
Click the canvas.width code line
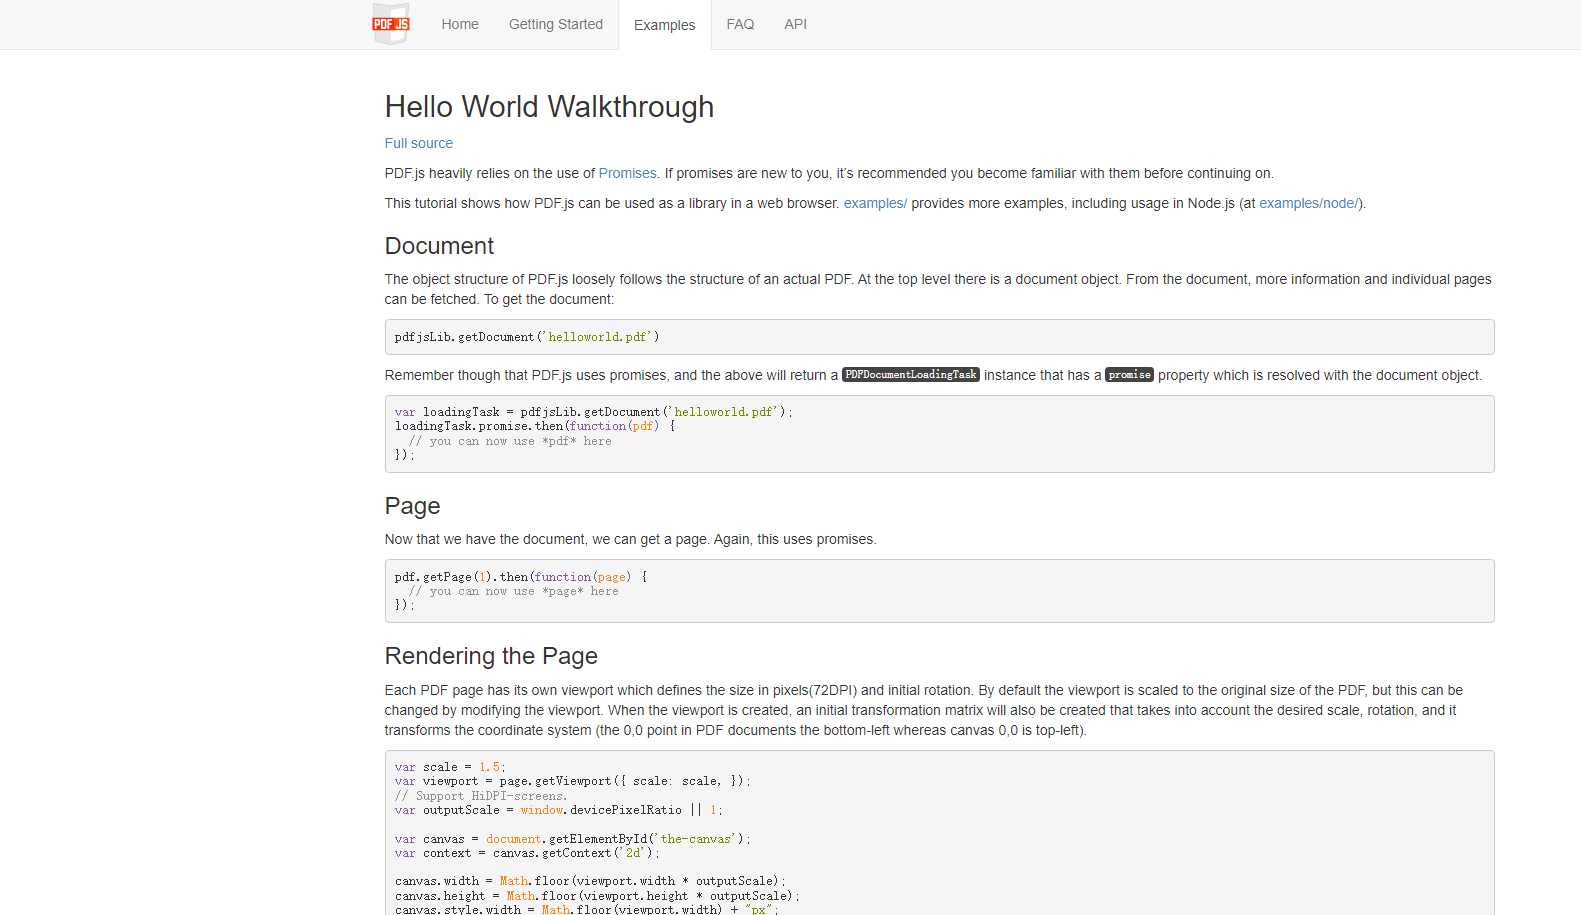[x=590, y=881]
